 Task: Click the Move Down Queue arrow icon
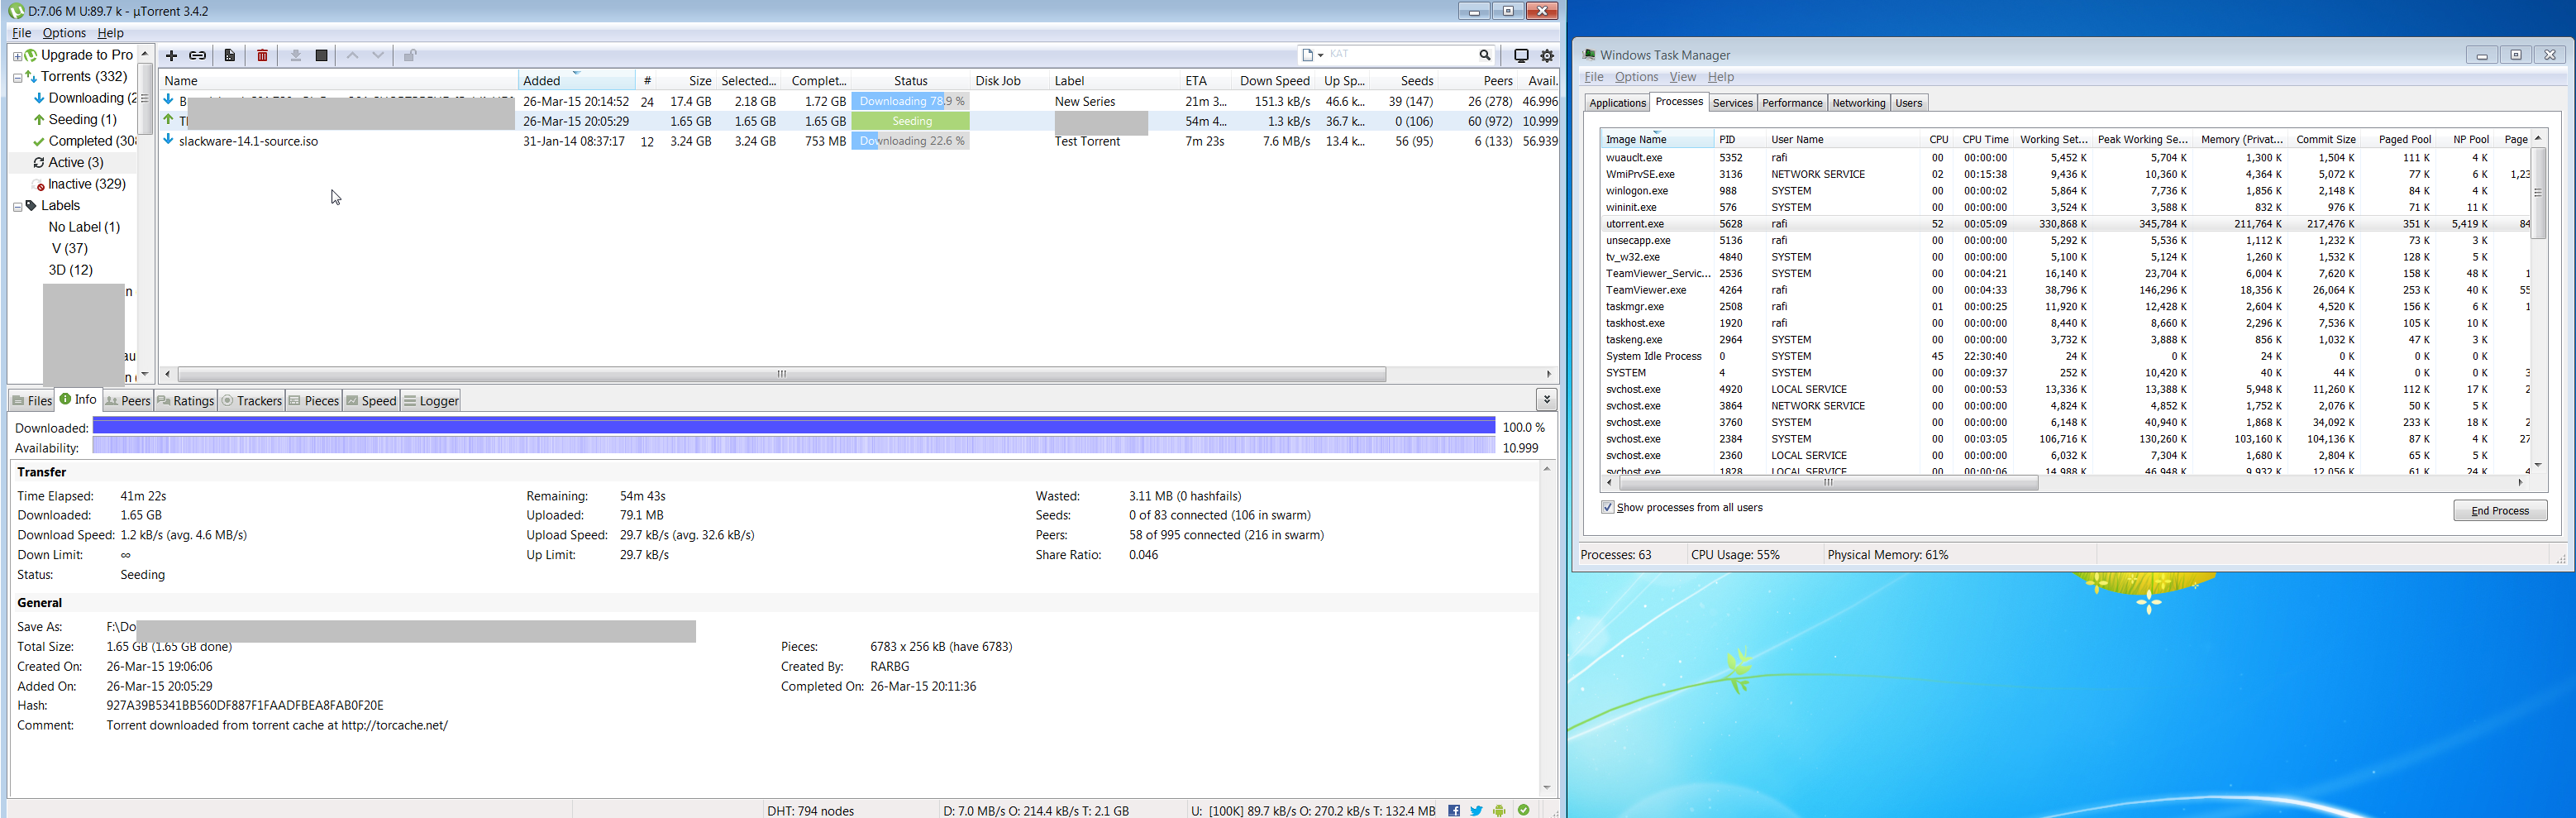click(x=378, y=56)
